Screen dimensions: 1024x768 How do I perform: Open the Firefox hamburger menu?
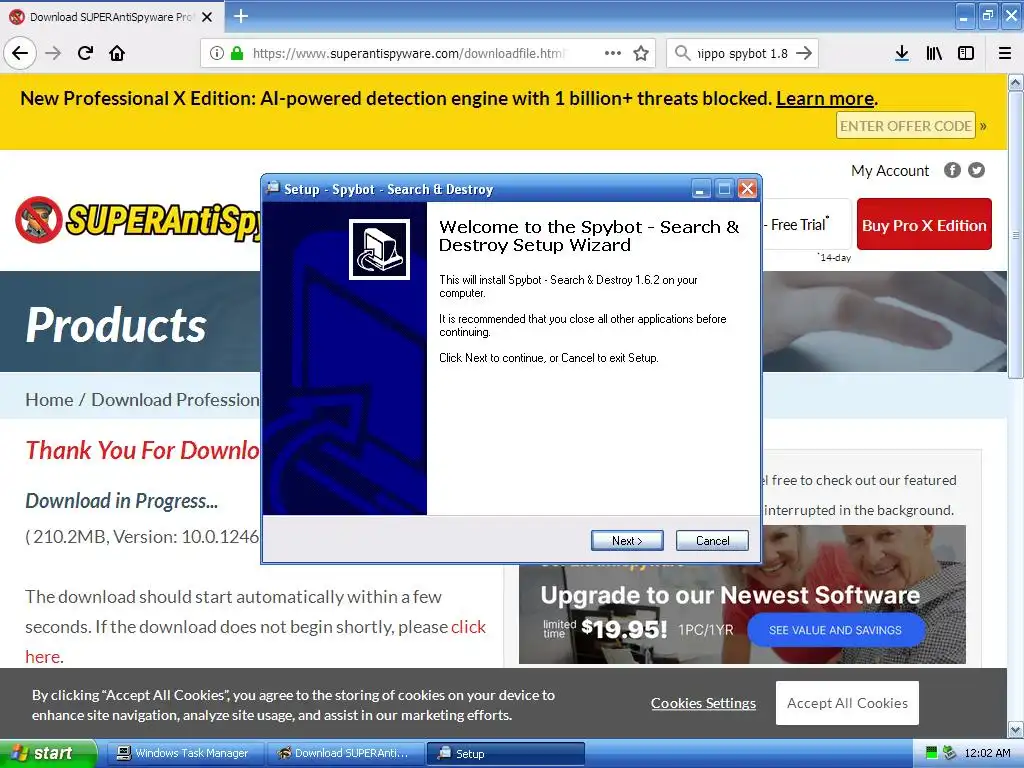point(1005,53)
